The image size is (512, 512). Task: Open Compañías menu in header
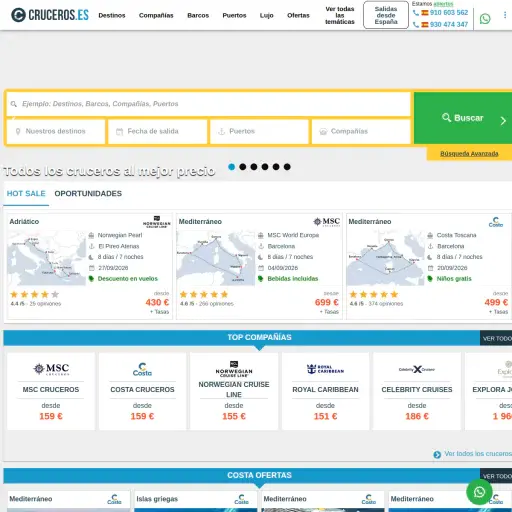pos(156,15)
